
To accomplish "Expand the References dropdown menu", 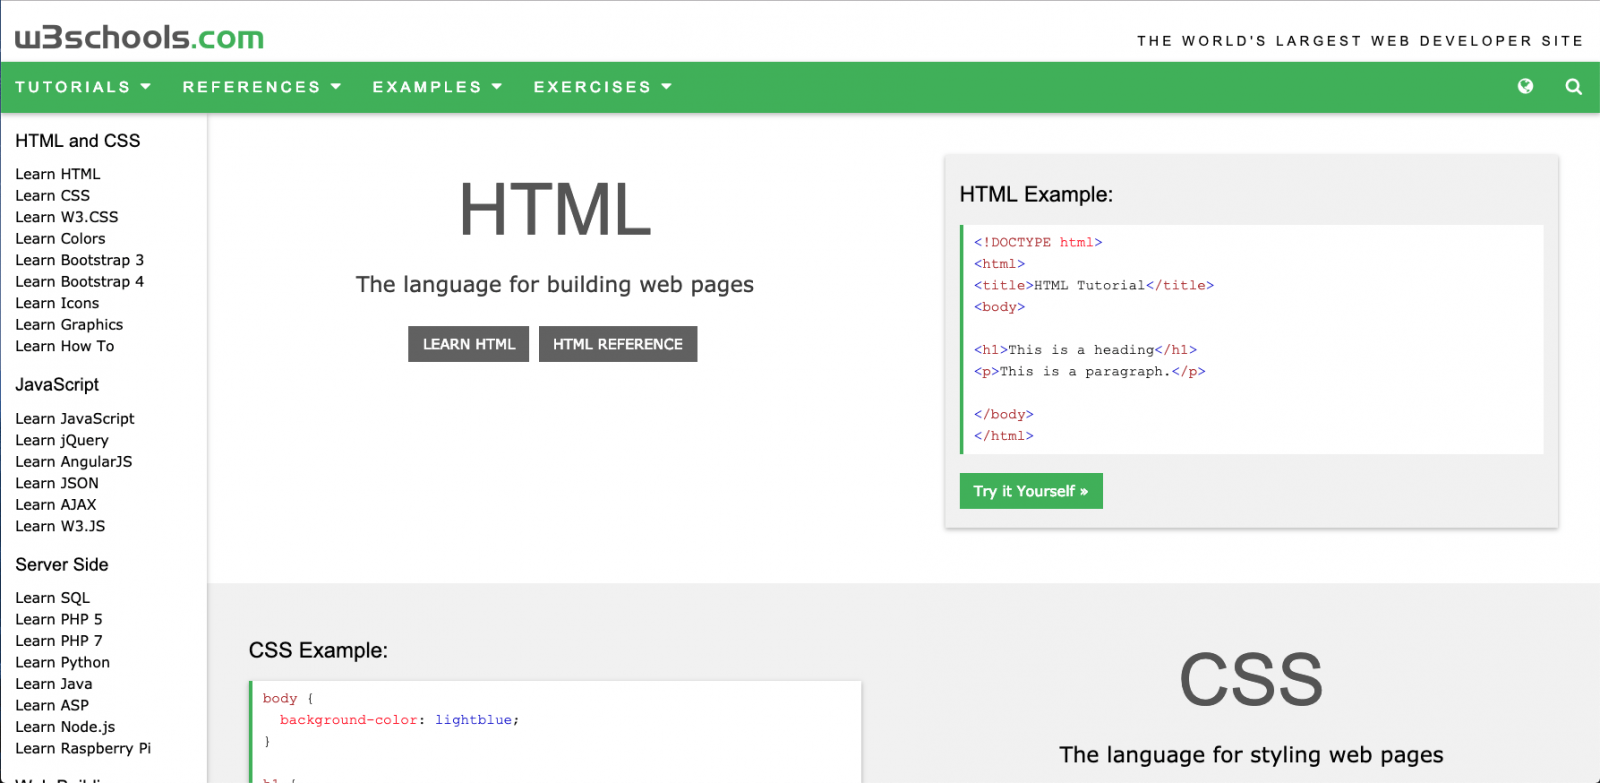I will click(x=262, y=87).
